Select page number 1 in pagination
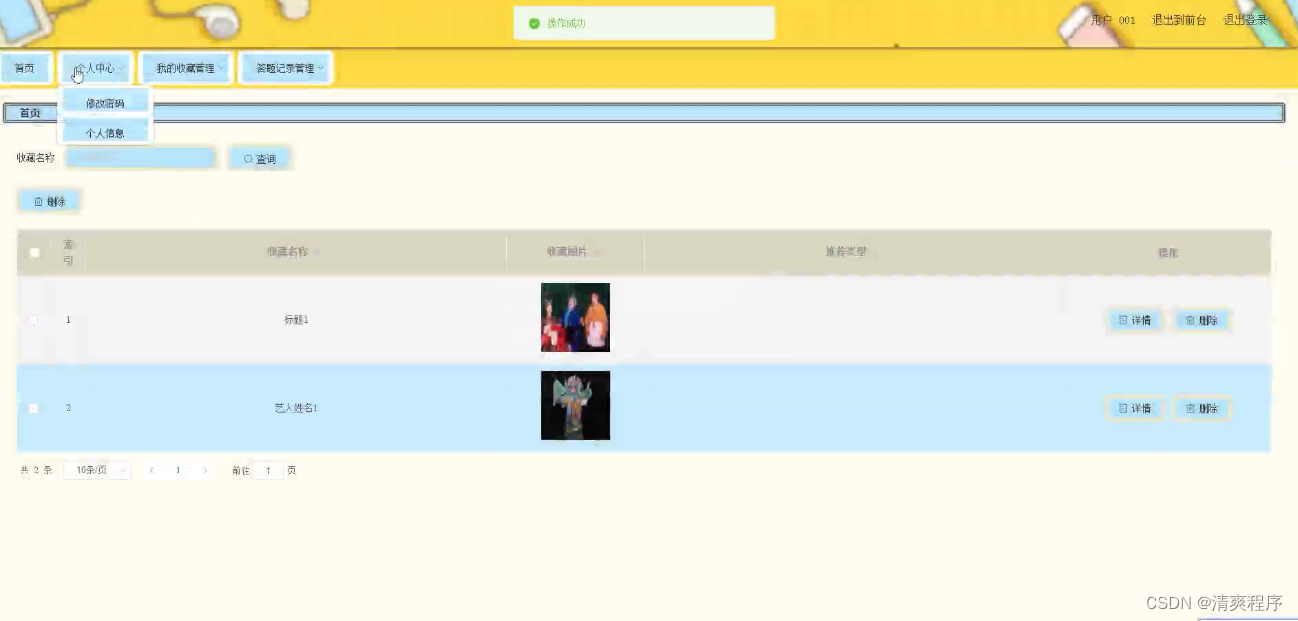The height and width of the screenshot is (621, 1298). (178, 470)
